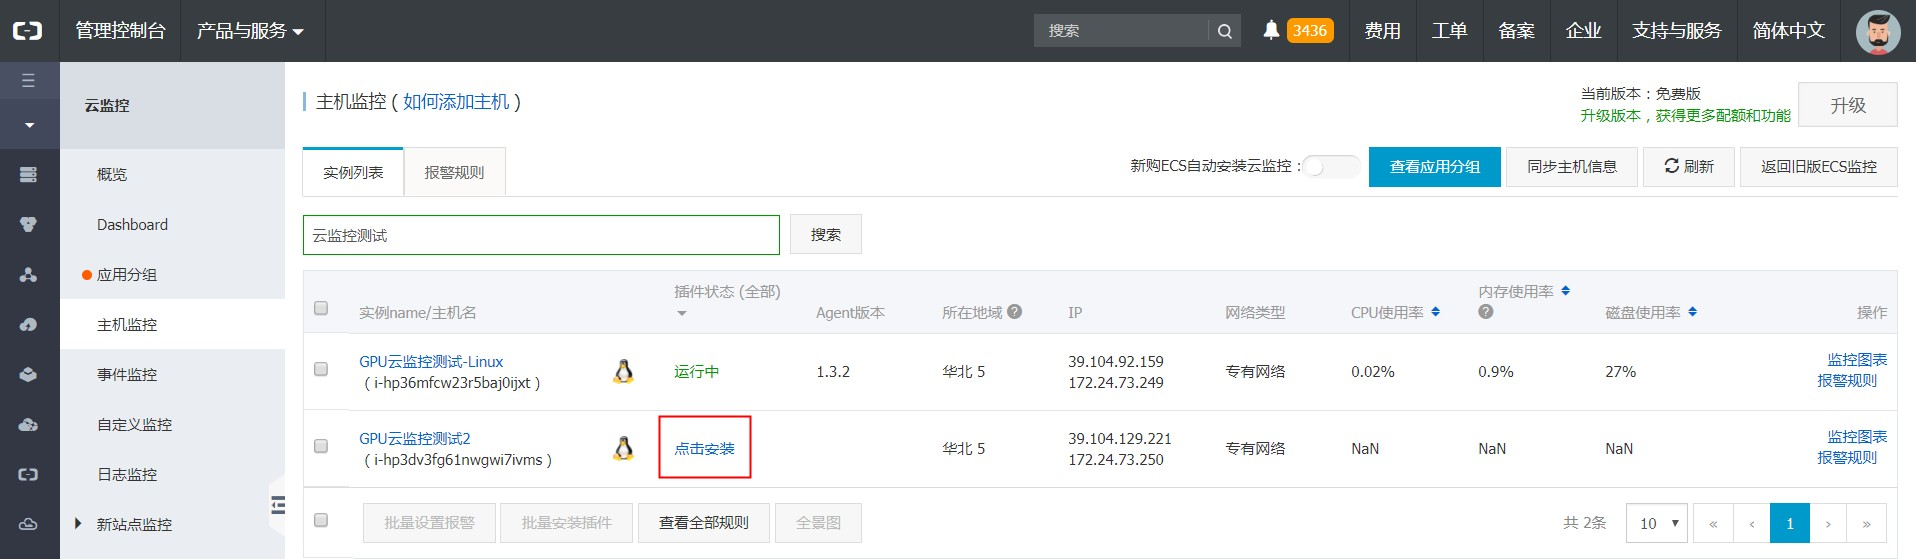1916x559 pixels.
Task: Open the 产品与服务 dropdown menu
Action: 250,31
